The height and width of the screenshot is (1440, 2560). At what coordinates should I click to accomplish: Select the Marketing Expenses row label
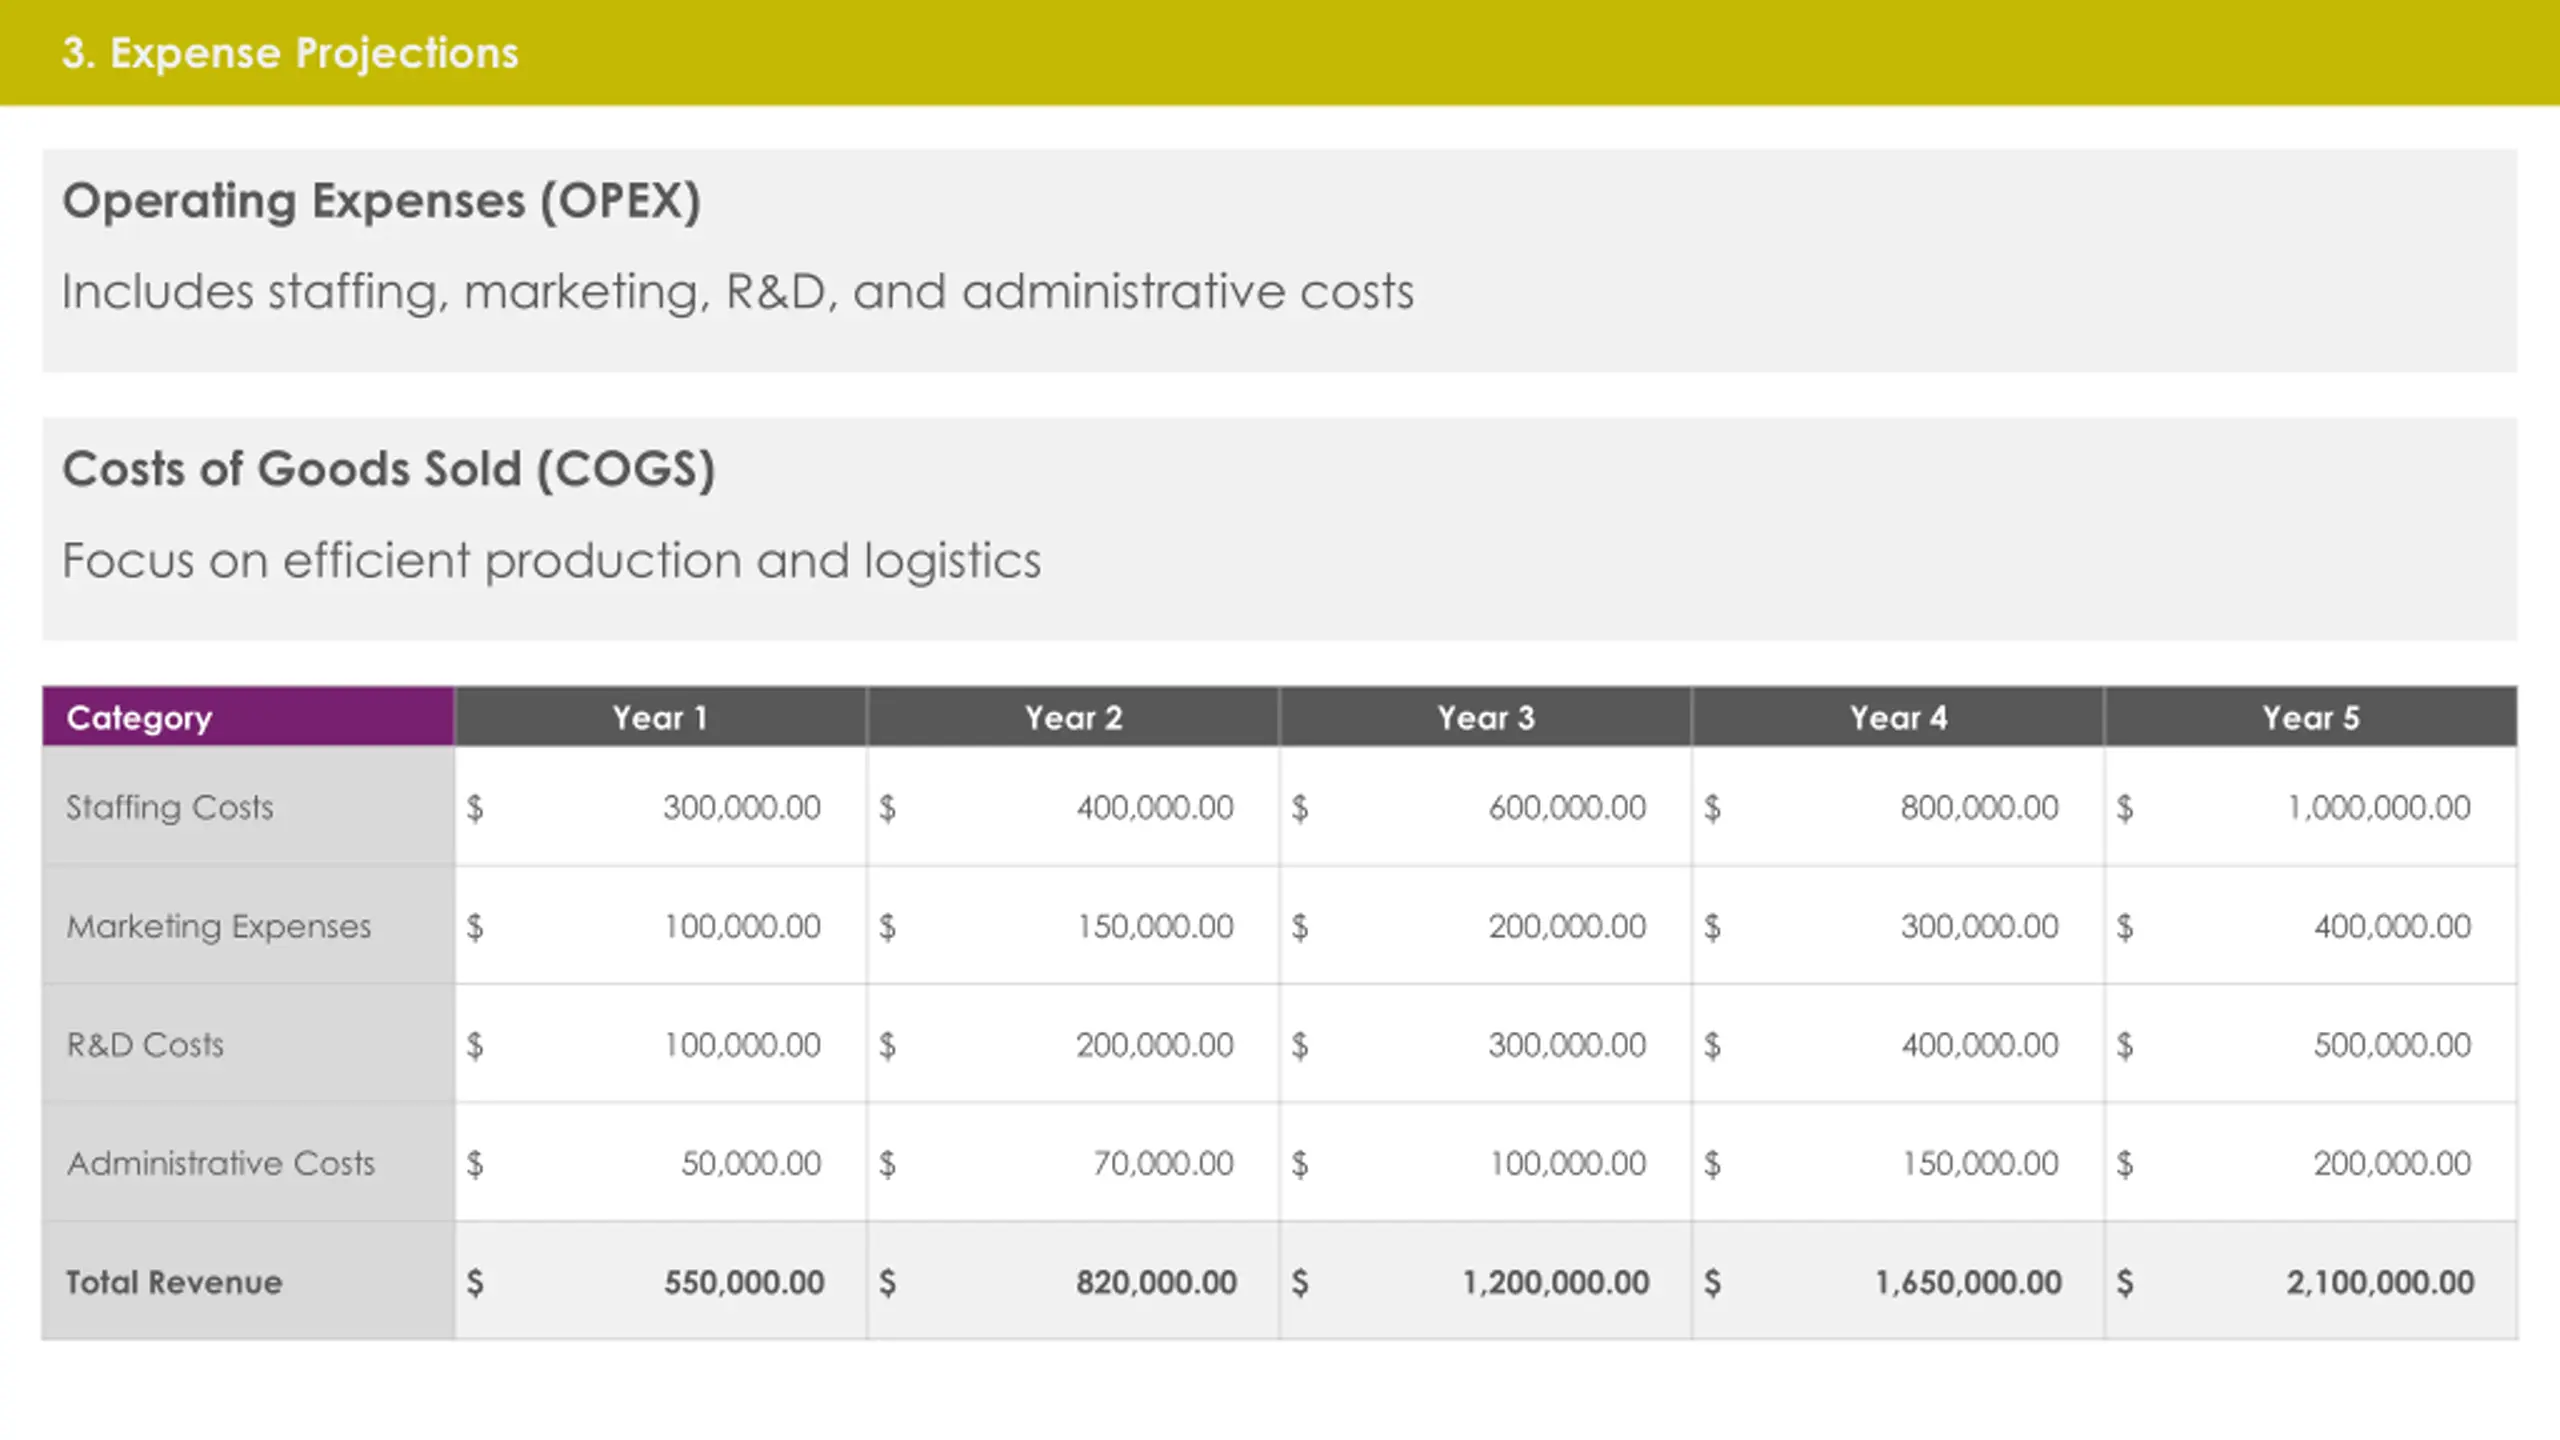click(x=218, y=926)
